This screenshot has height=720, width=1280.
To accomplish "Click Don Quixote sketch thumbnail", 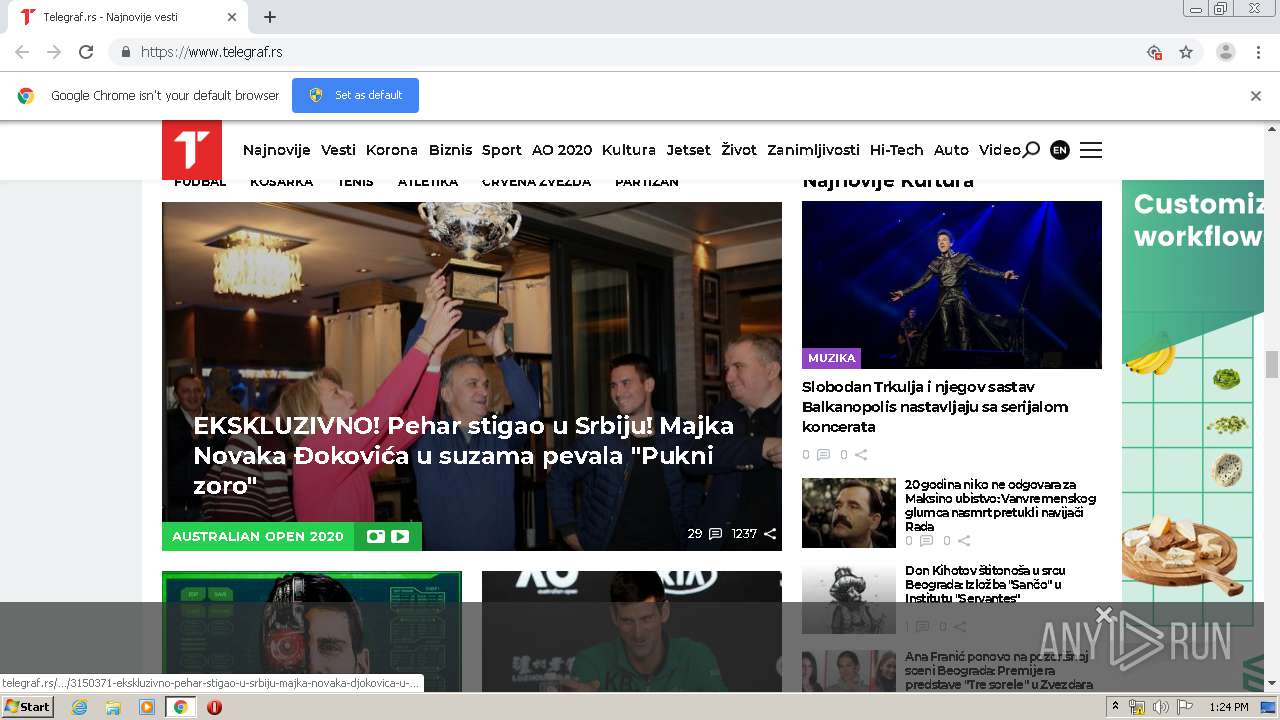I will pos(849,599).
